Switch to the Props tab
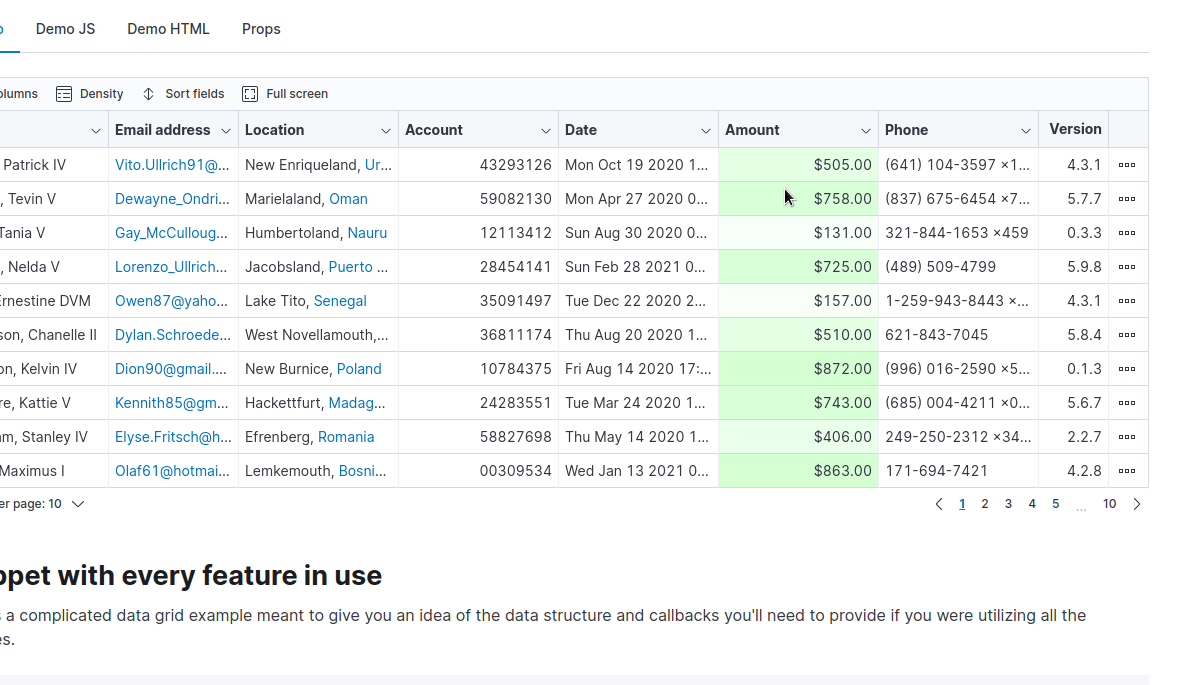This screenshot has width=1182, height=685. point(261,29)
